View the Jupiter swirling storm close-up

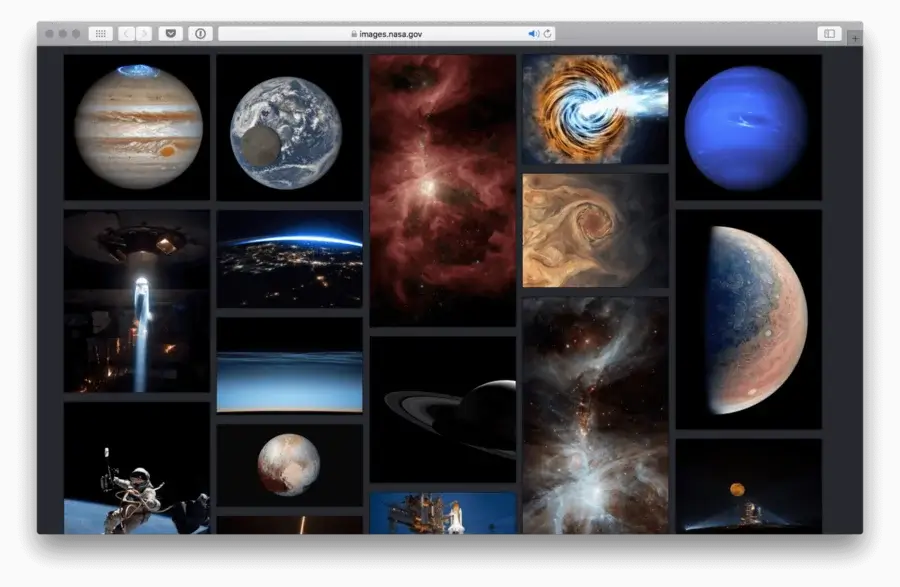point(595,230)
